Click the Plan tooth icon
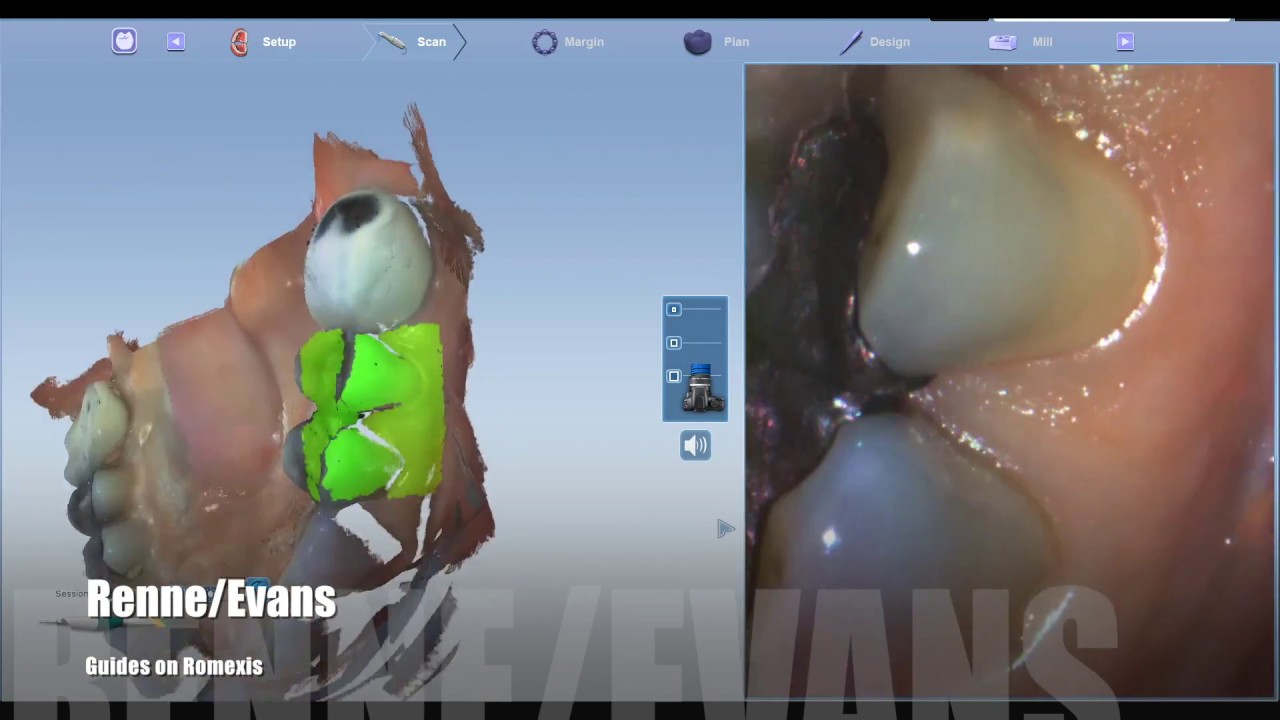This screenshot has width=1280, height=720. (697, 42)
